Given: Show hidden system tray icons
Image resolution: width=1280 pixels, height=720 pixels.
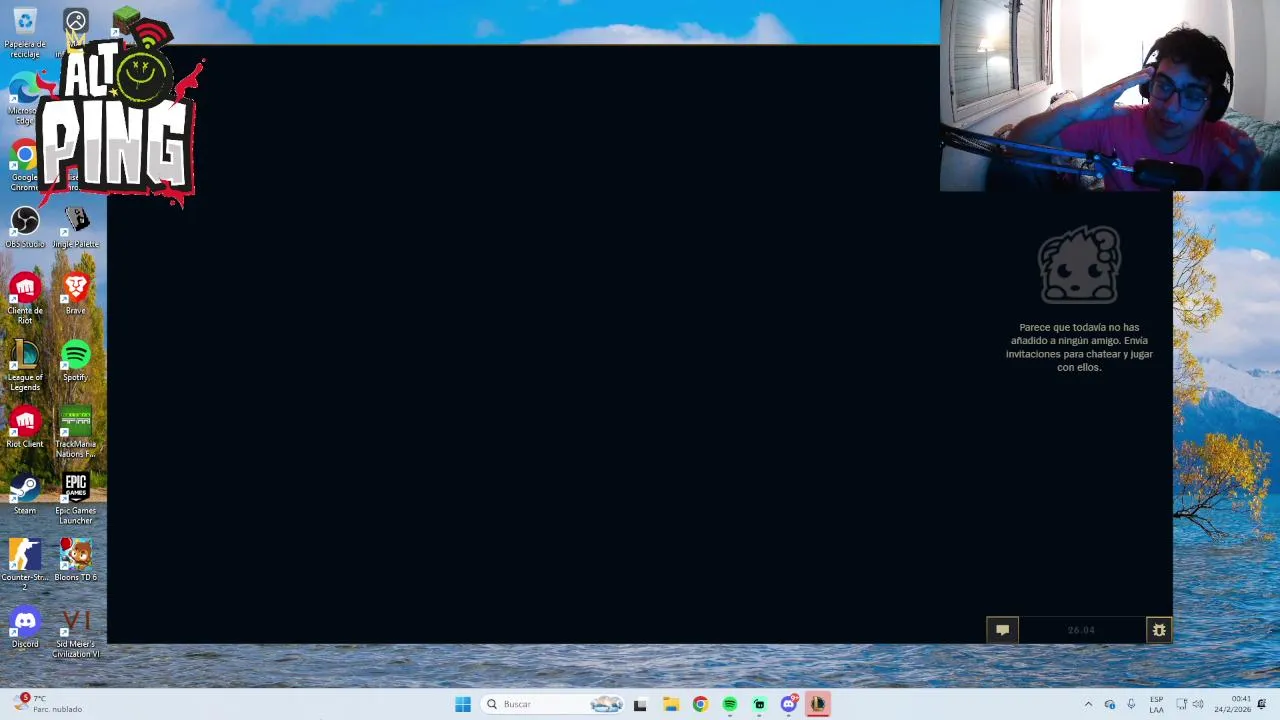Looking at the screenshot, I should 1088,704.
